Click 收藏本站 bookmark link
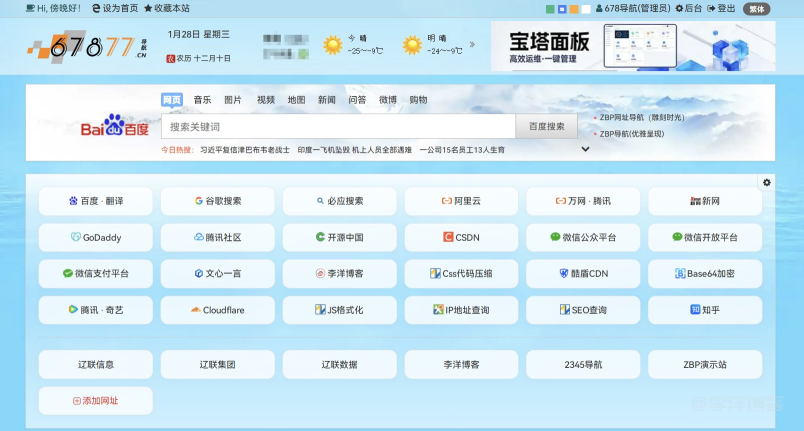The height and width of the screenshot is (431, 804). pyautogui.click(x=167, y=8)
